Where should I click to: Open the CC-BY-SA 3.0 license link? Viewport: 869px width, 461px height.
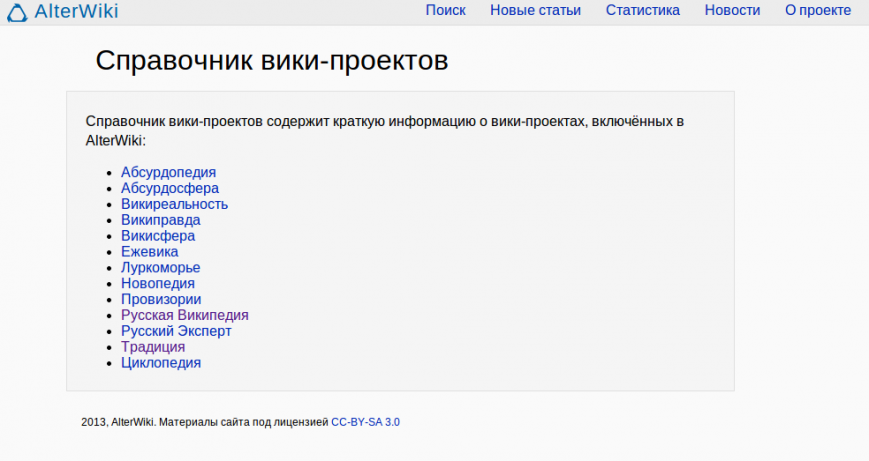click(x=365, y=422)
